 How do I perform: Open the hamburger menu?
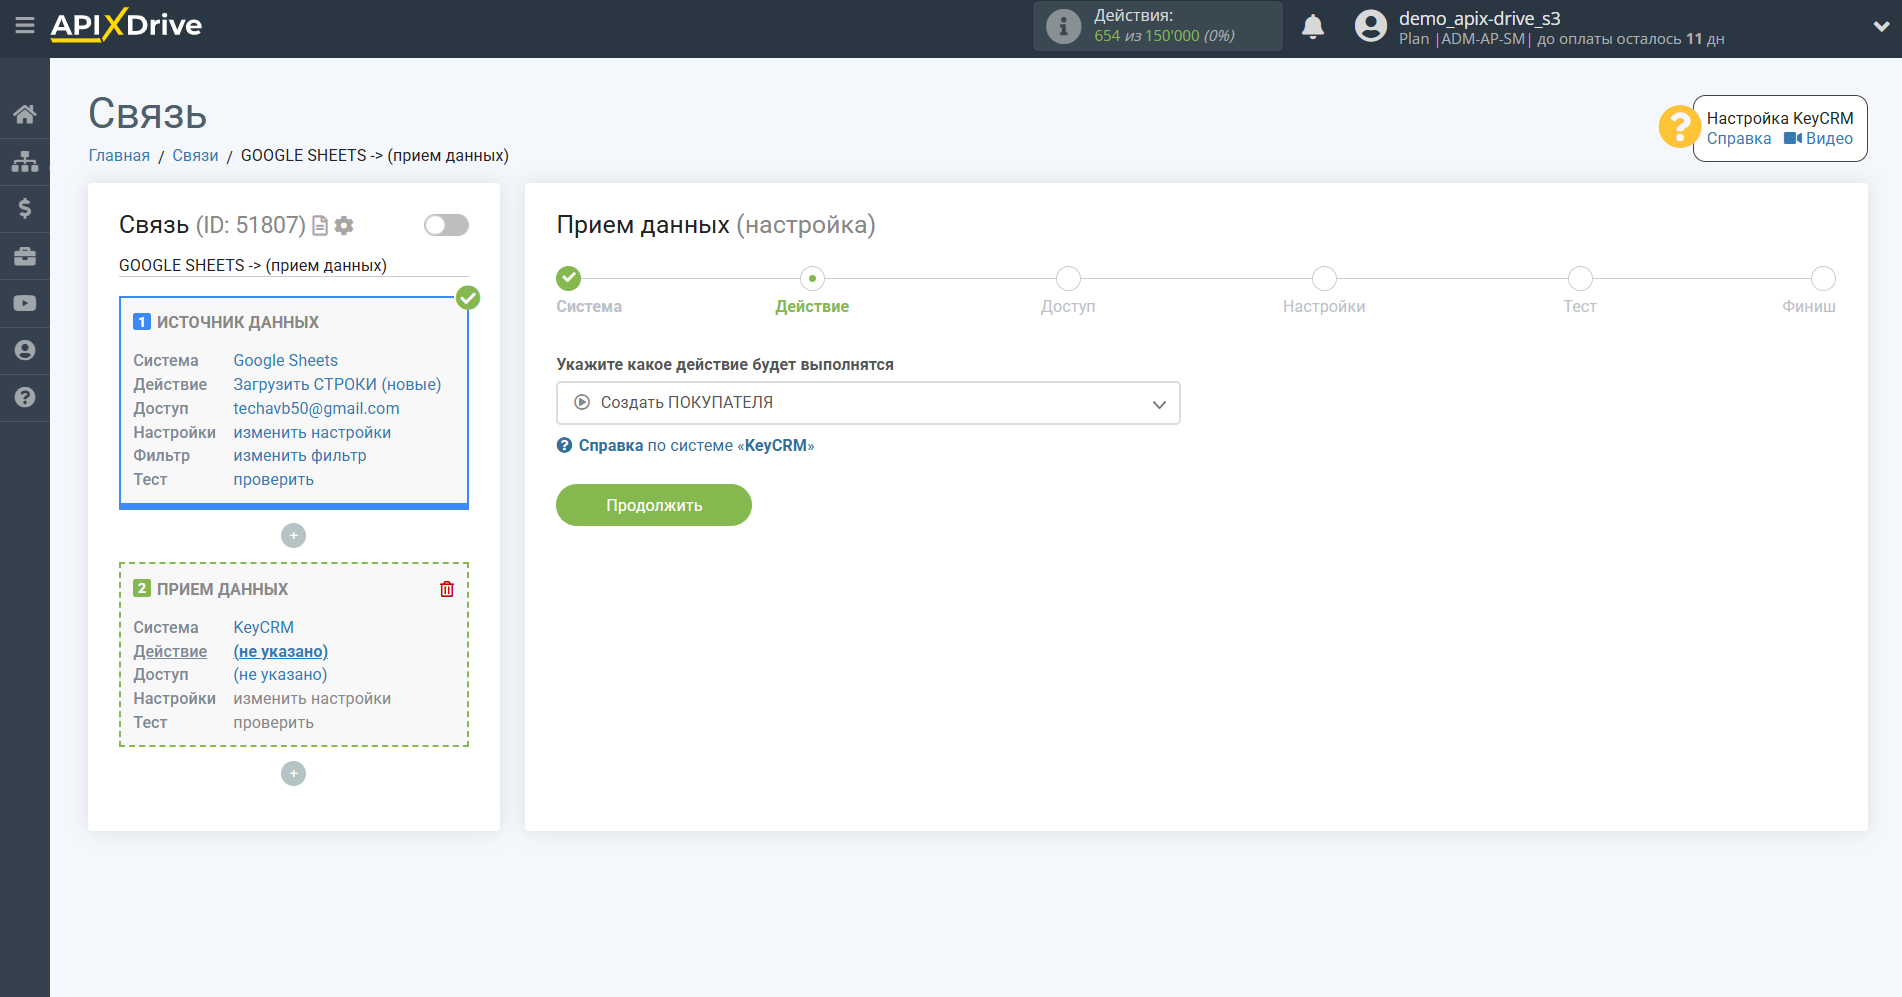25,25
